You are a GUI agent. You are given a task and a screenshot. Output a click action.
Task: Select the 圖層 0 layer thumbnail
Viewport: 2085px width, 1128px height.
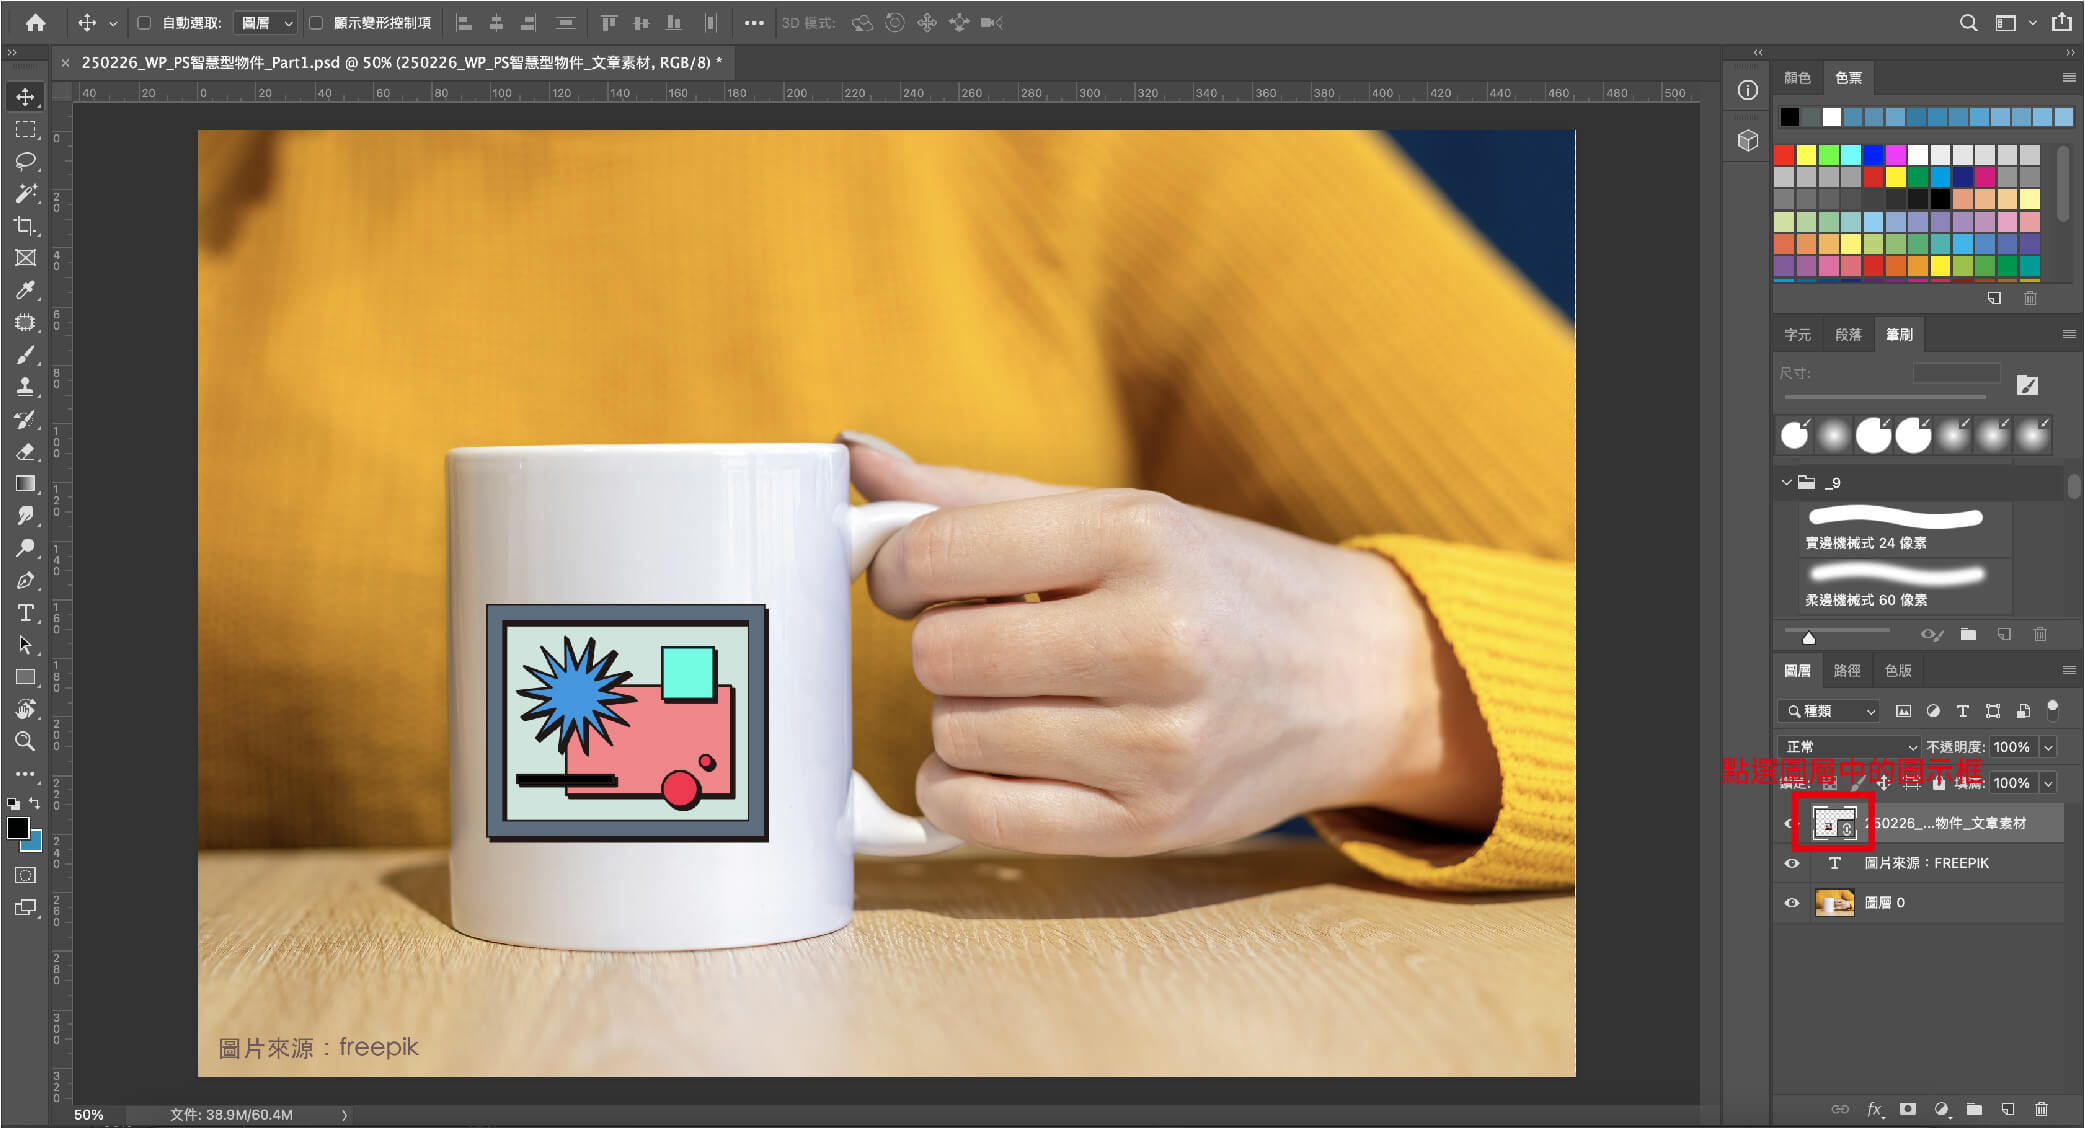1834,902
